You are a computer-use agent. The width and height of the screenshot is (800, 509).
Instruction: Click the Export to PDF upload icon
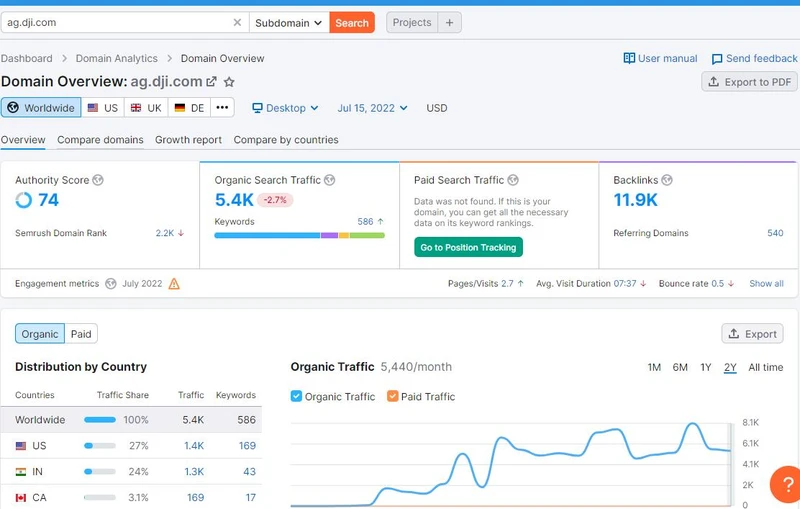pos(714,82)
